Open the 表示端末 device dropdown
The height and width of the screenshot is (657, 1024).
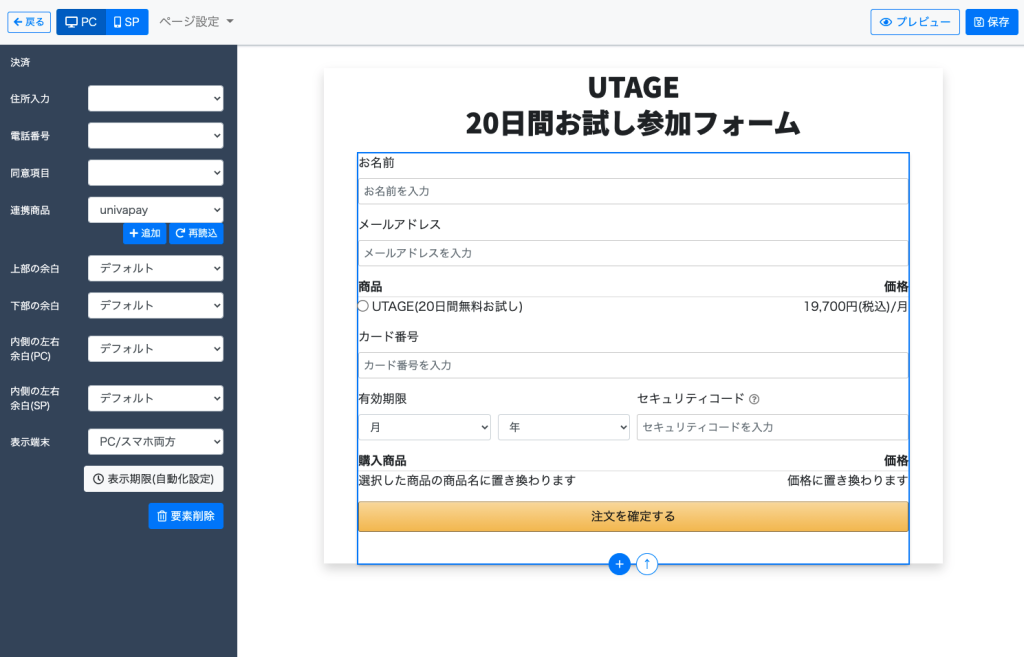pos(155,441)
